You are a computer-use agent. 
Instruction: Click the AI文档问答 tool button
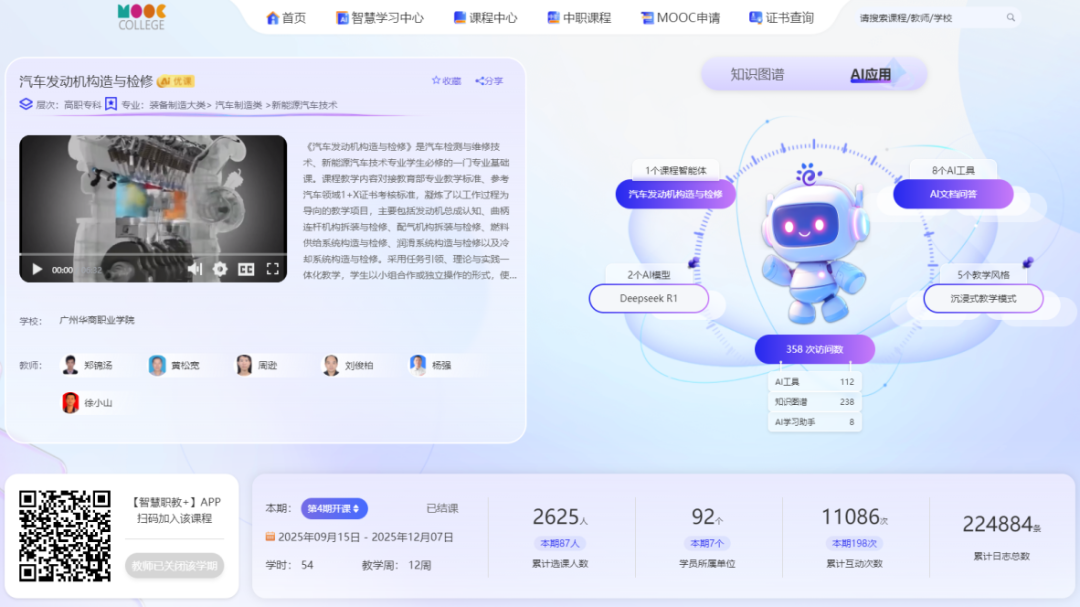[953, 194]
